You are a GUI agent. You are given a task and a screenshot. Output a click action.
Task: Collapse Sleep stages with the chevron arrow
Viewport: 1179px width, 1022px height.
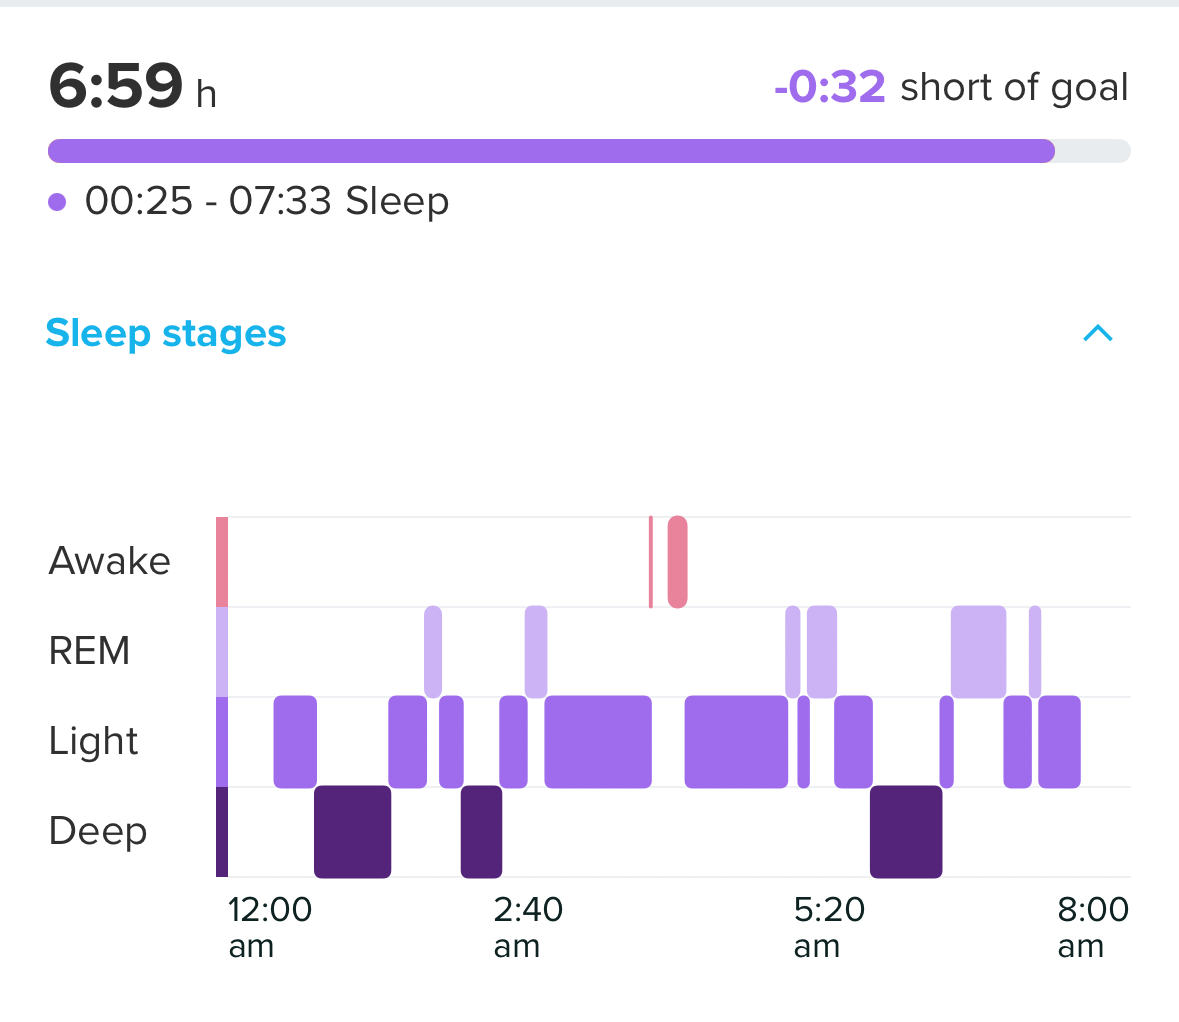point(1097,333)
